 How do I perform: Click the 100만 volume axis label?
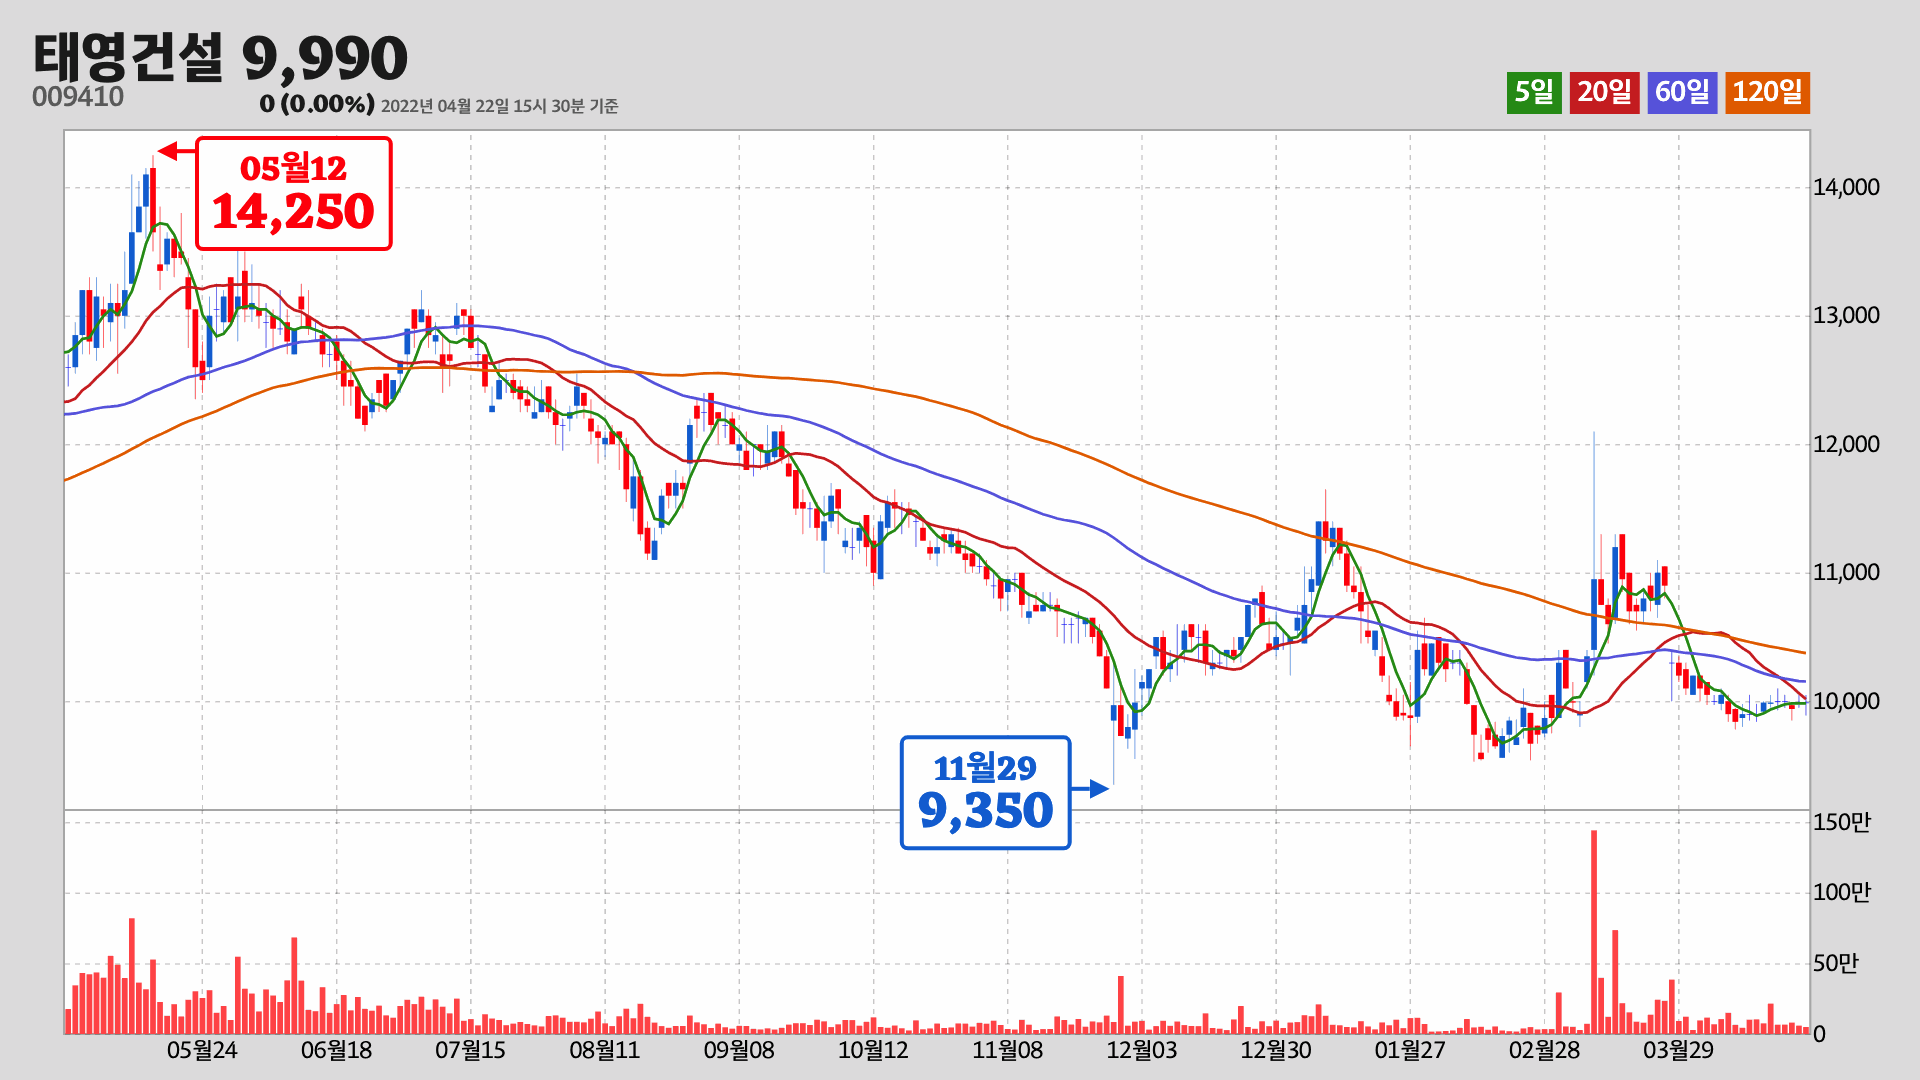click(1841, 892)
